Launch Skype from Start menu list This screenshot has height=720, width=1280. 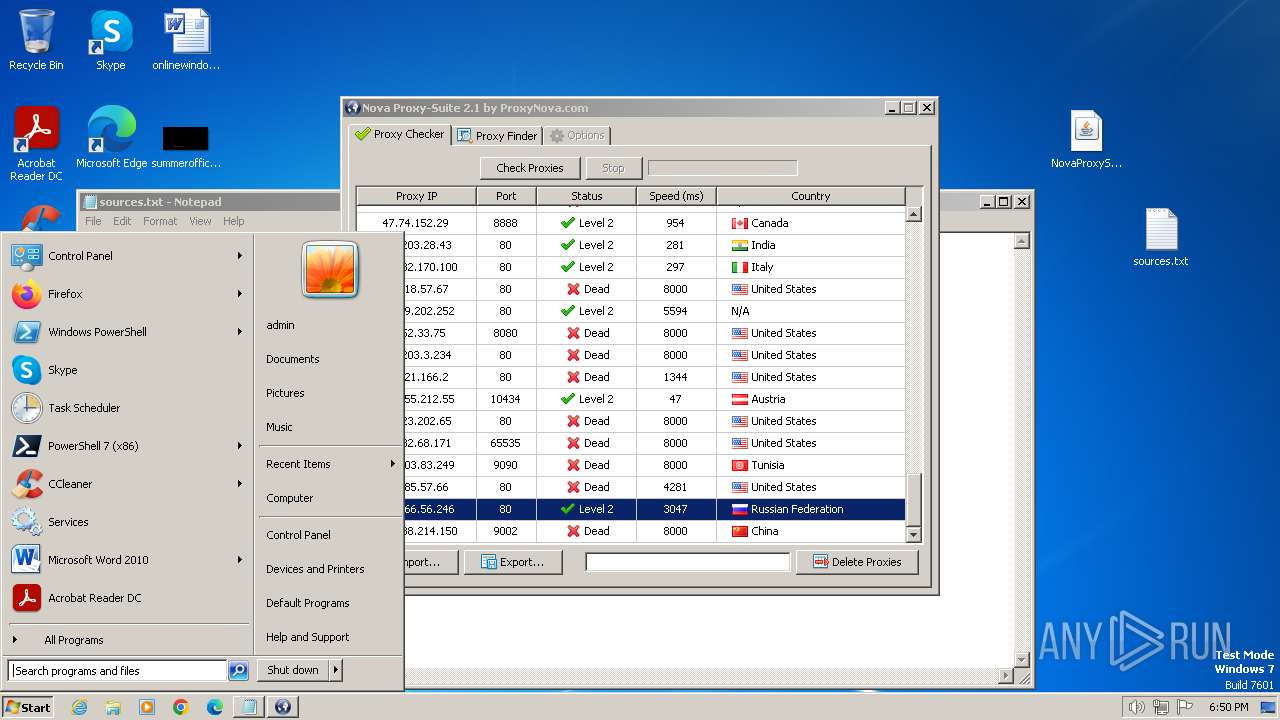point(127,370)
